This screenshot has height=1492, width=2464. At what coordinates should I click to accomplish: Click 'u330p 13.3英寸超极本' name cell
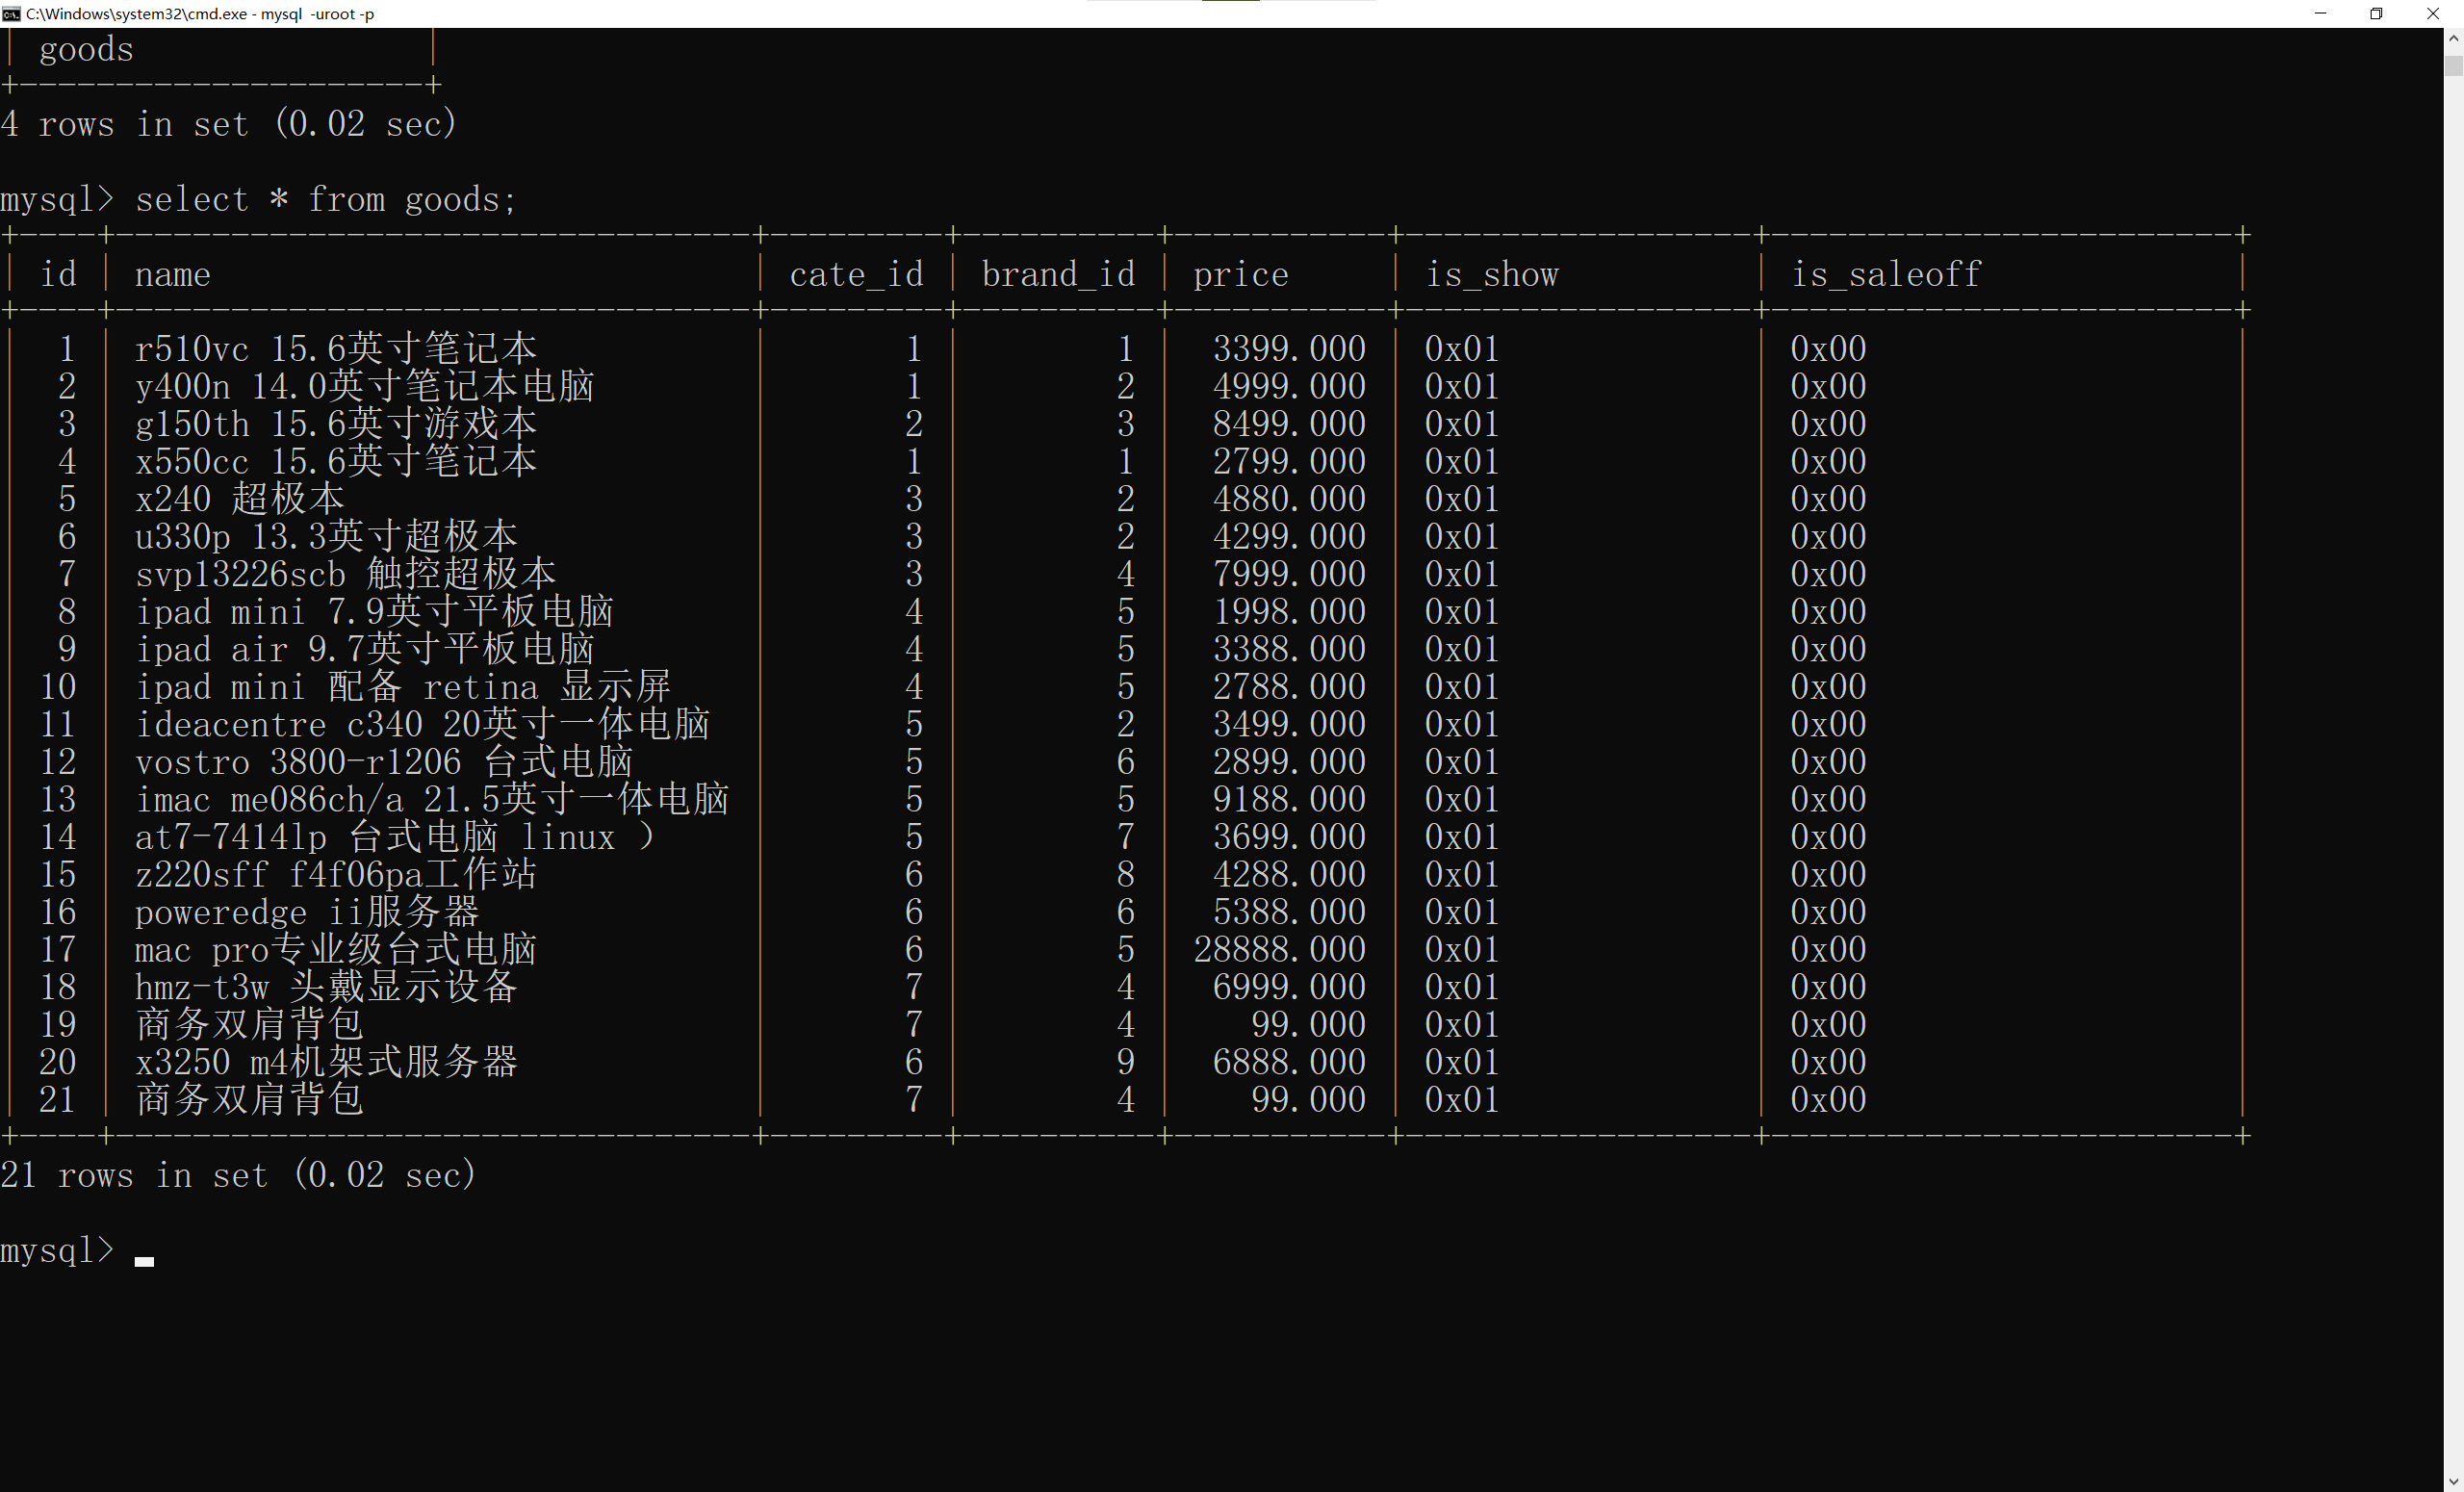tap(326, 536)
